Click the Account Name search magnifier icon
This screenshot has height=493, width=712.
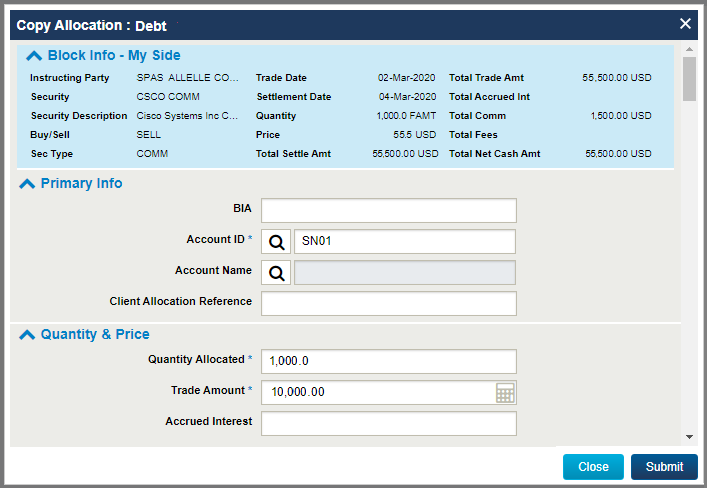coord(276,273)
